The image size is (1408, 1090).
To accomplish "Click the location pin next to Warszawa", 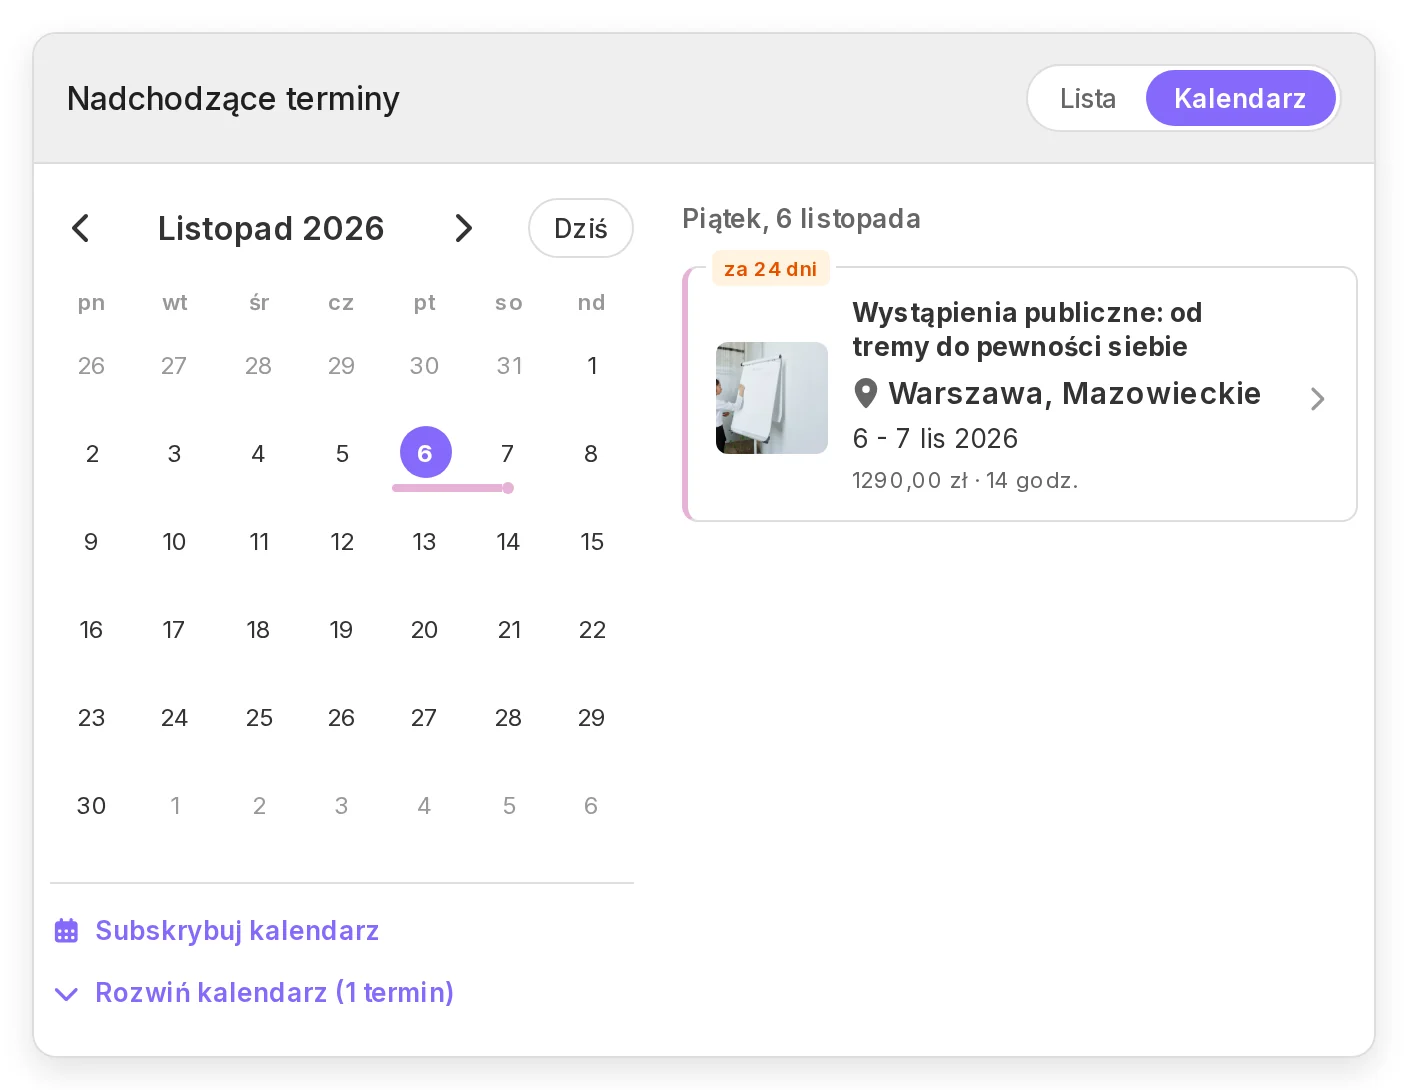I will [866, 394].
